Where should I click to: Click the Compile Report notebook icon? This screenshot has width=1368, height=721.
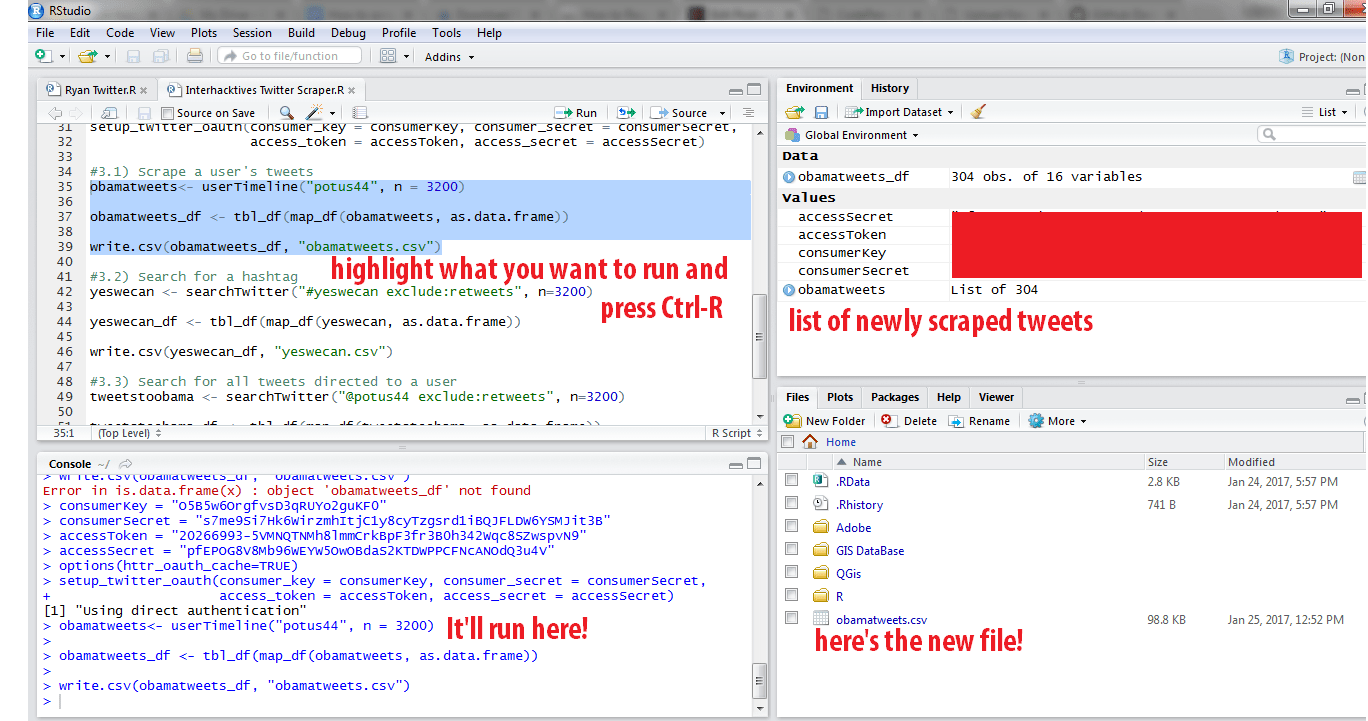click(x=360, y=113)
